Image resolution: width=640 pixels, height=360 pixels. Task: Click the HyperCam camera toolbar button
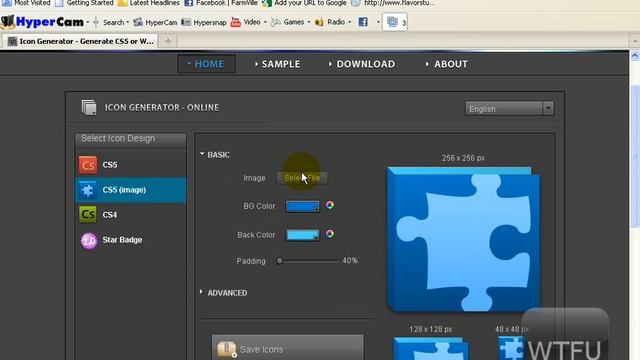click(x=155, y=22)
